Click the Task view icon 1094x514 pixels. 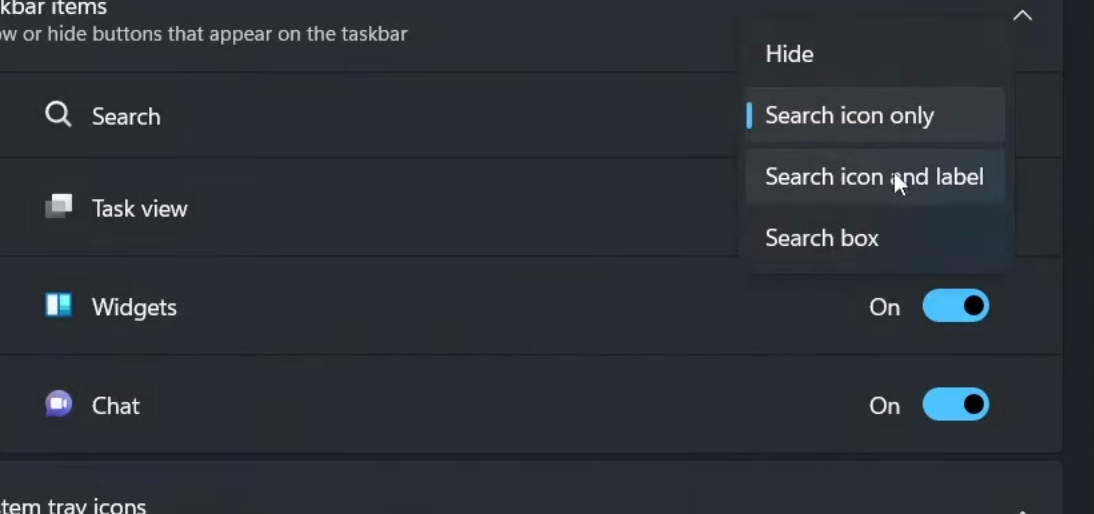(58, 207)
